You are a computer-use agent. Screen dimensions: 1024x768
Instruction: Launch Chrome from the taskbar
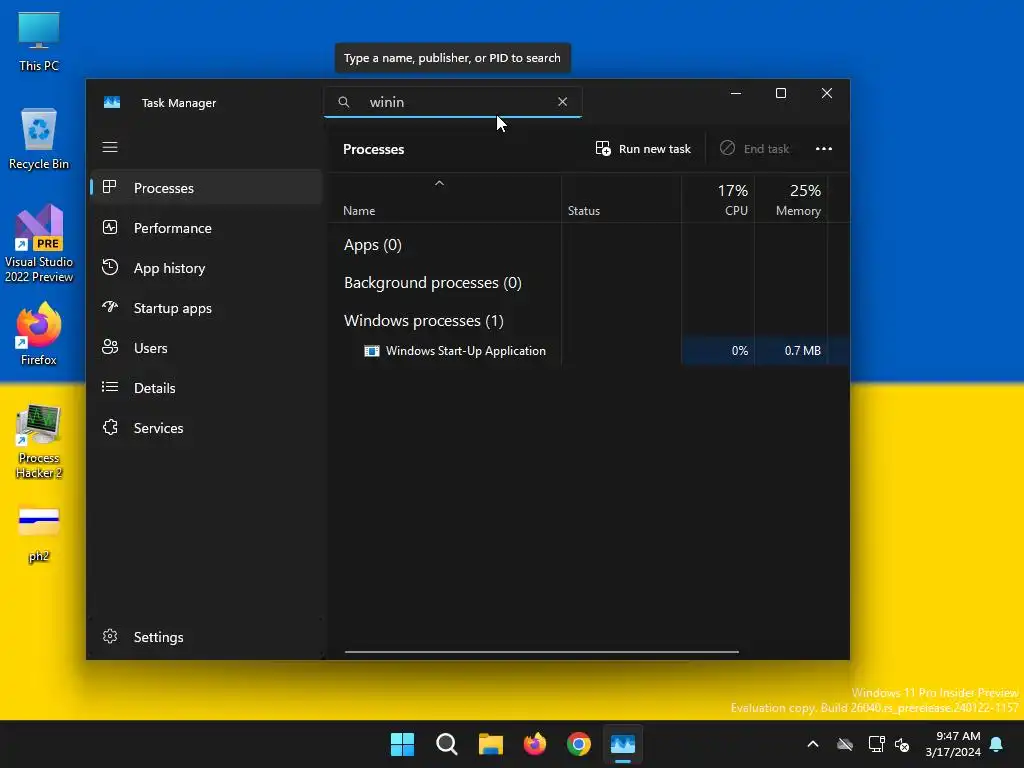[579, 744]
